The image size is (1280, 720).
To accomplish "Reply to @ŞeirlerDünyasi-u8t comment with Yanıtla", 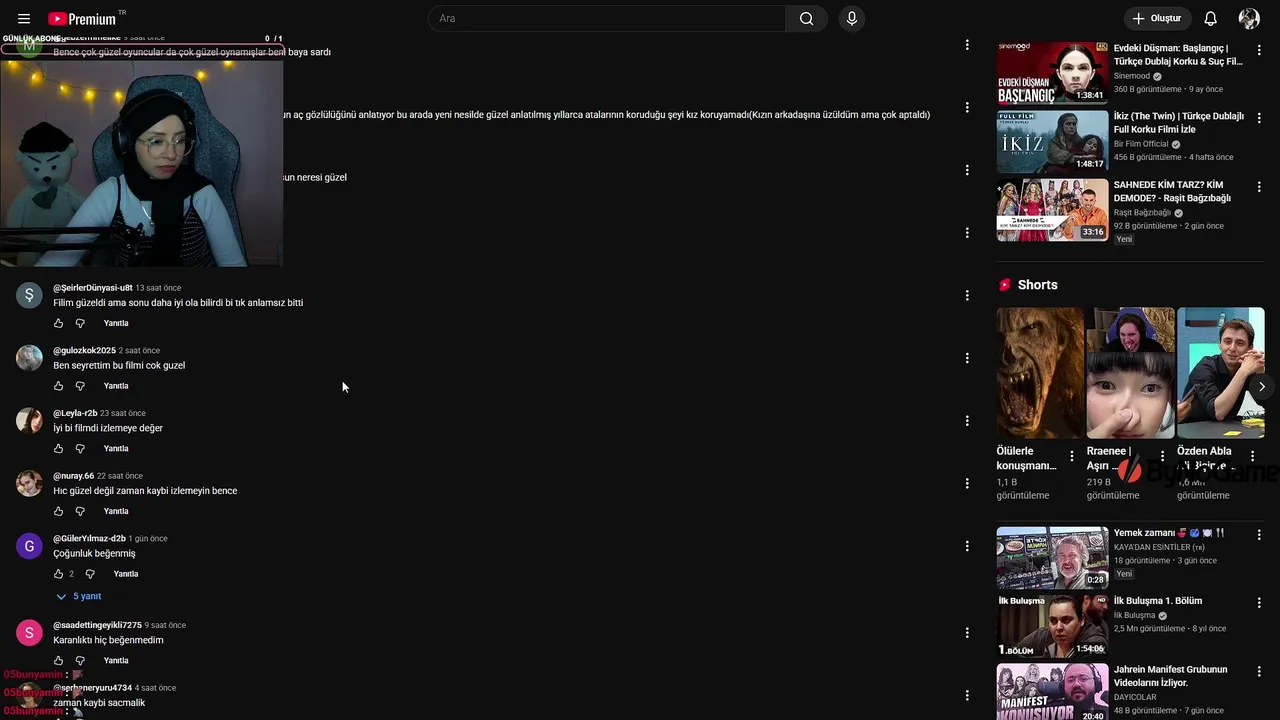I will [x=116, y=323].
